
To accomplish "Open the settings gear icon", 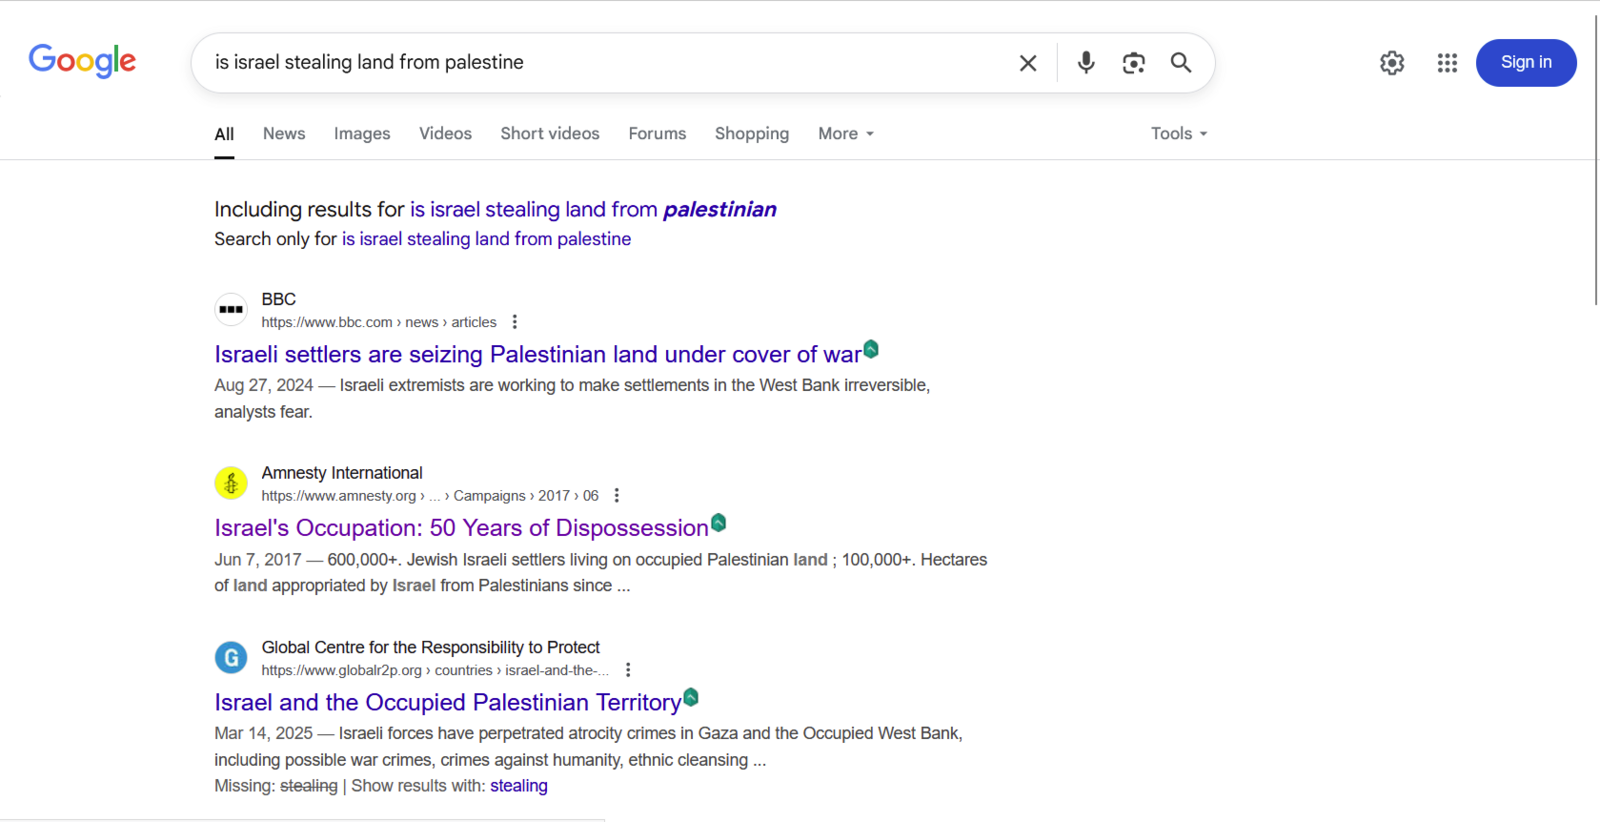I will 1392,63.
